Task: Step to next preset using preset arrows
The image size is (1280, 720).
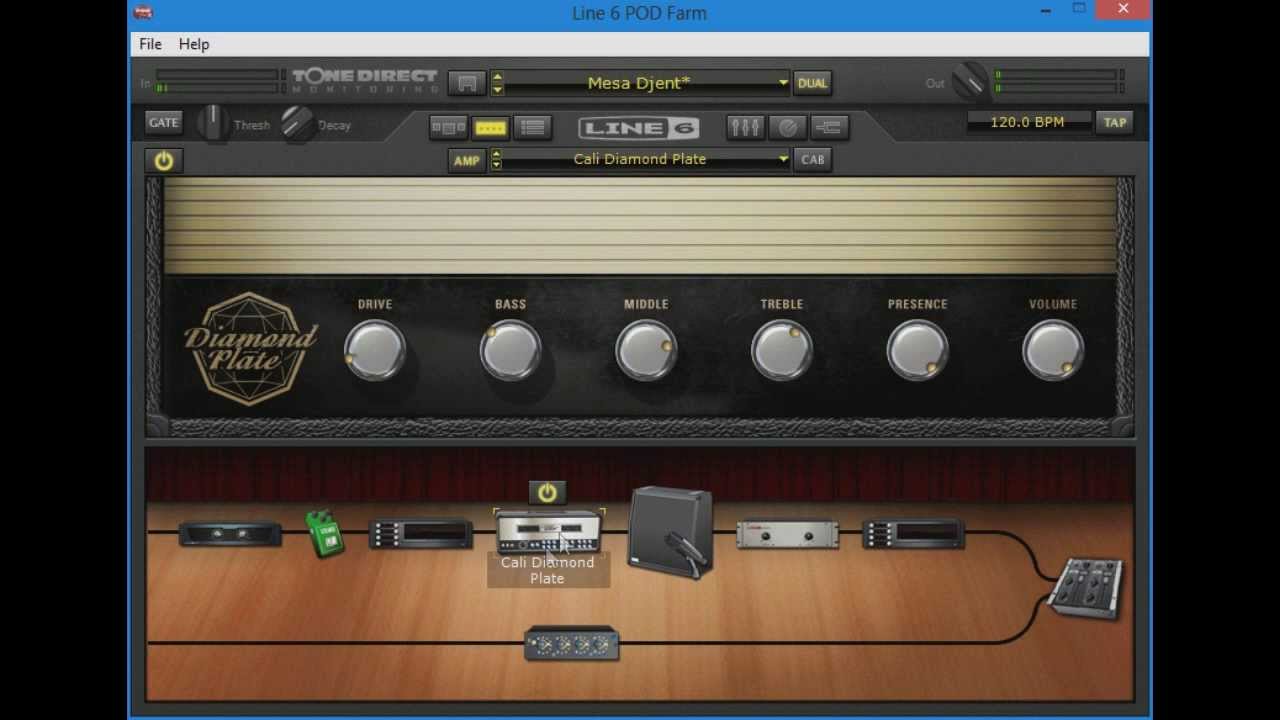Action: click(x=497, y=89)
